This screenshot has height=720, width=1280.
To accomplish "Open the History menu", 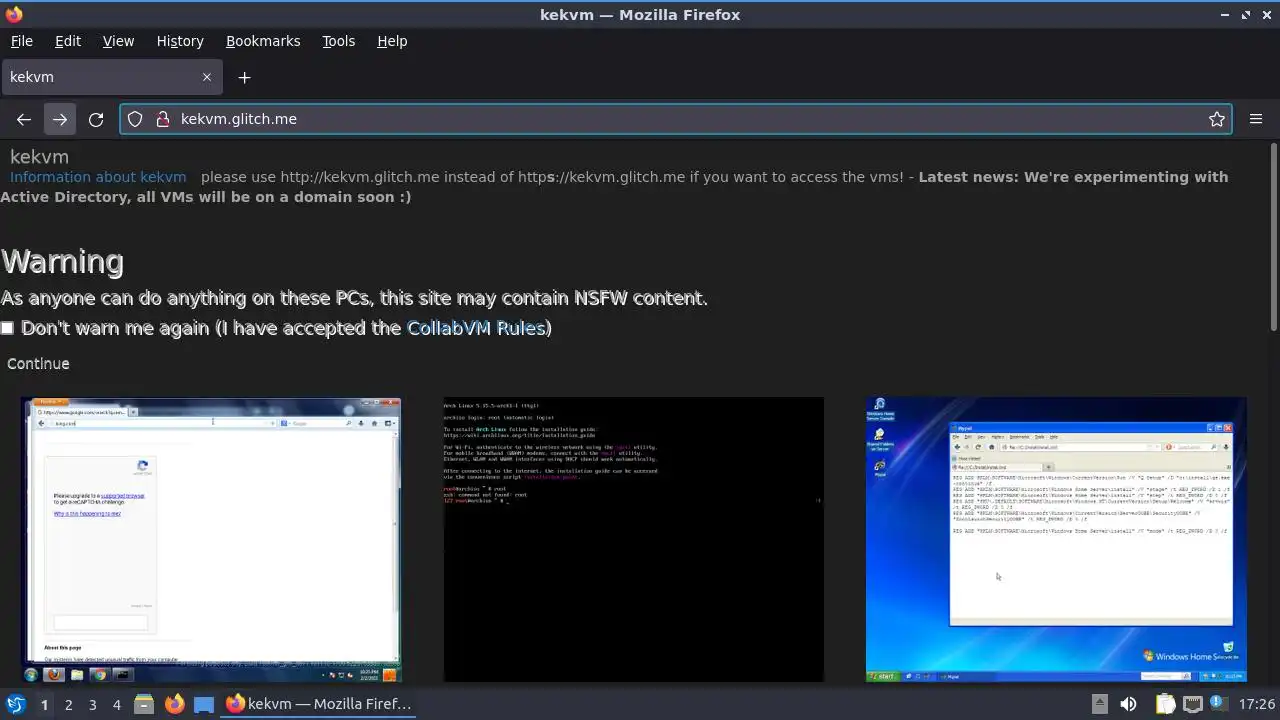I will (x=180, y=41).
